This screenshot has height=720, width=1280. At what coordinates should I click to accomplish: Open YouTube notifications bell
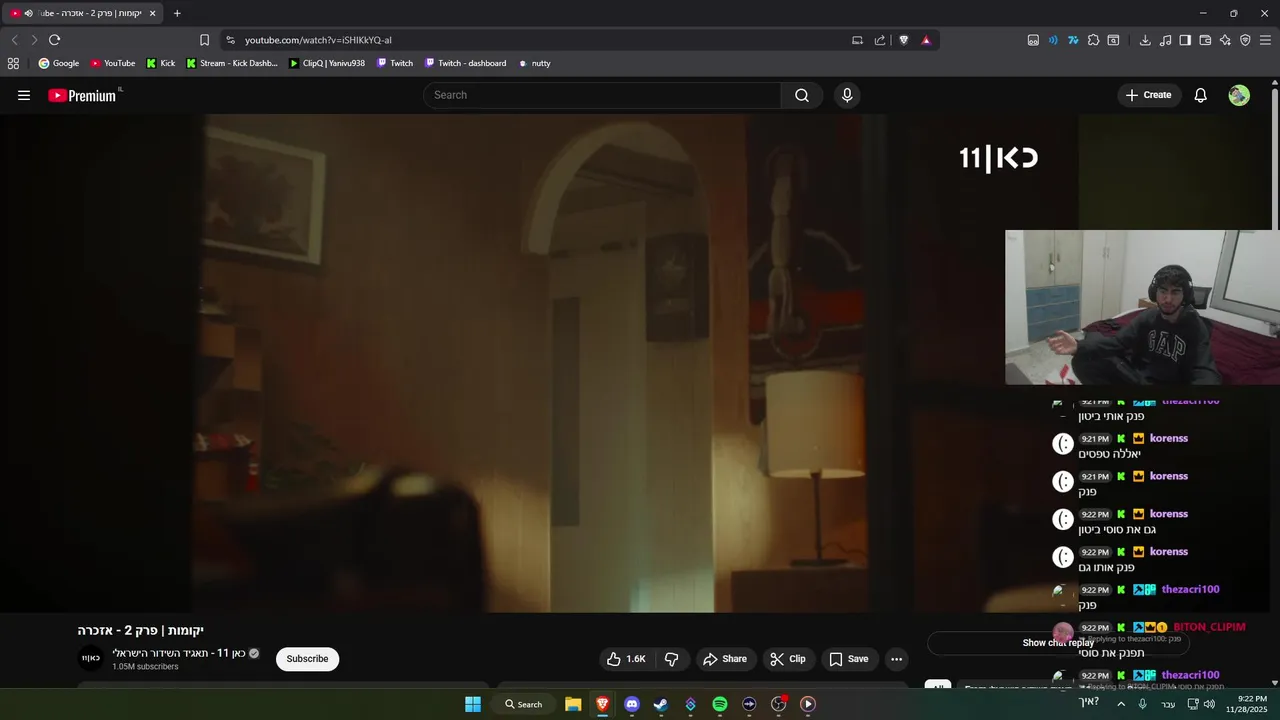tap(1200, 95)
